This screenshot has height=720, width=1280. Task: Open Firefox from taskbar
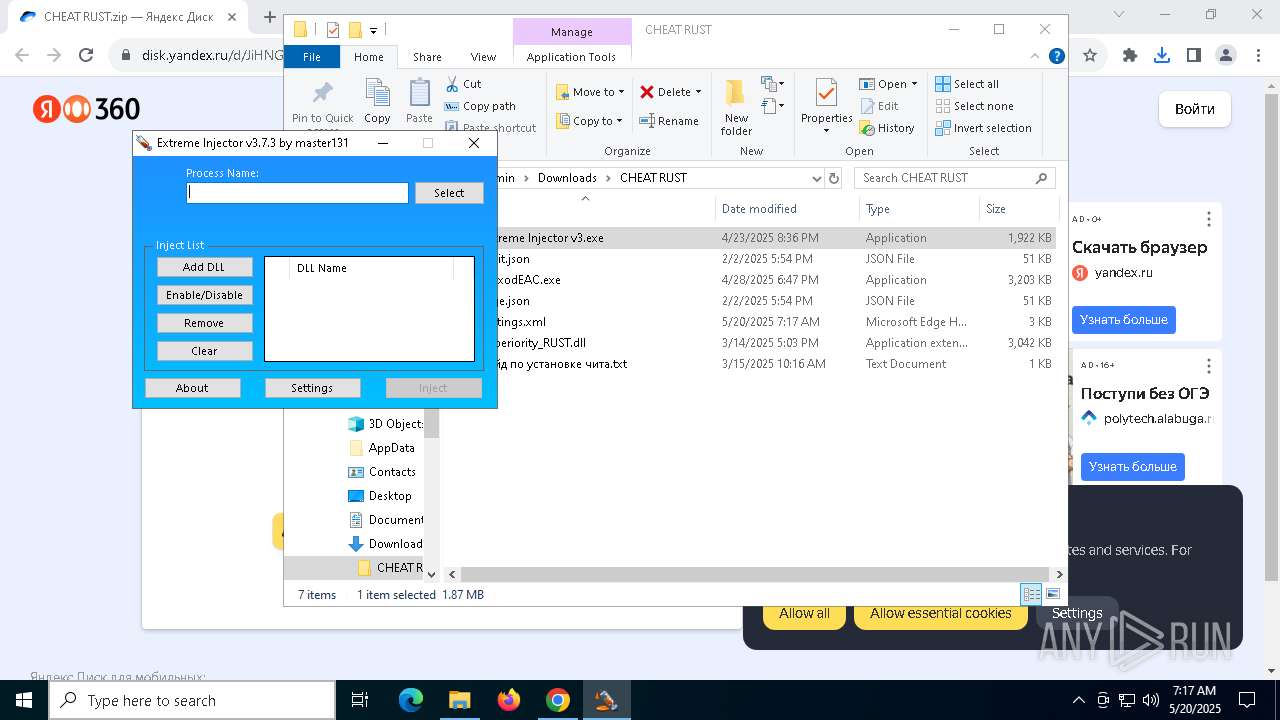pyautogui.click(x=509, y=700)
